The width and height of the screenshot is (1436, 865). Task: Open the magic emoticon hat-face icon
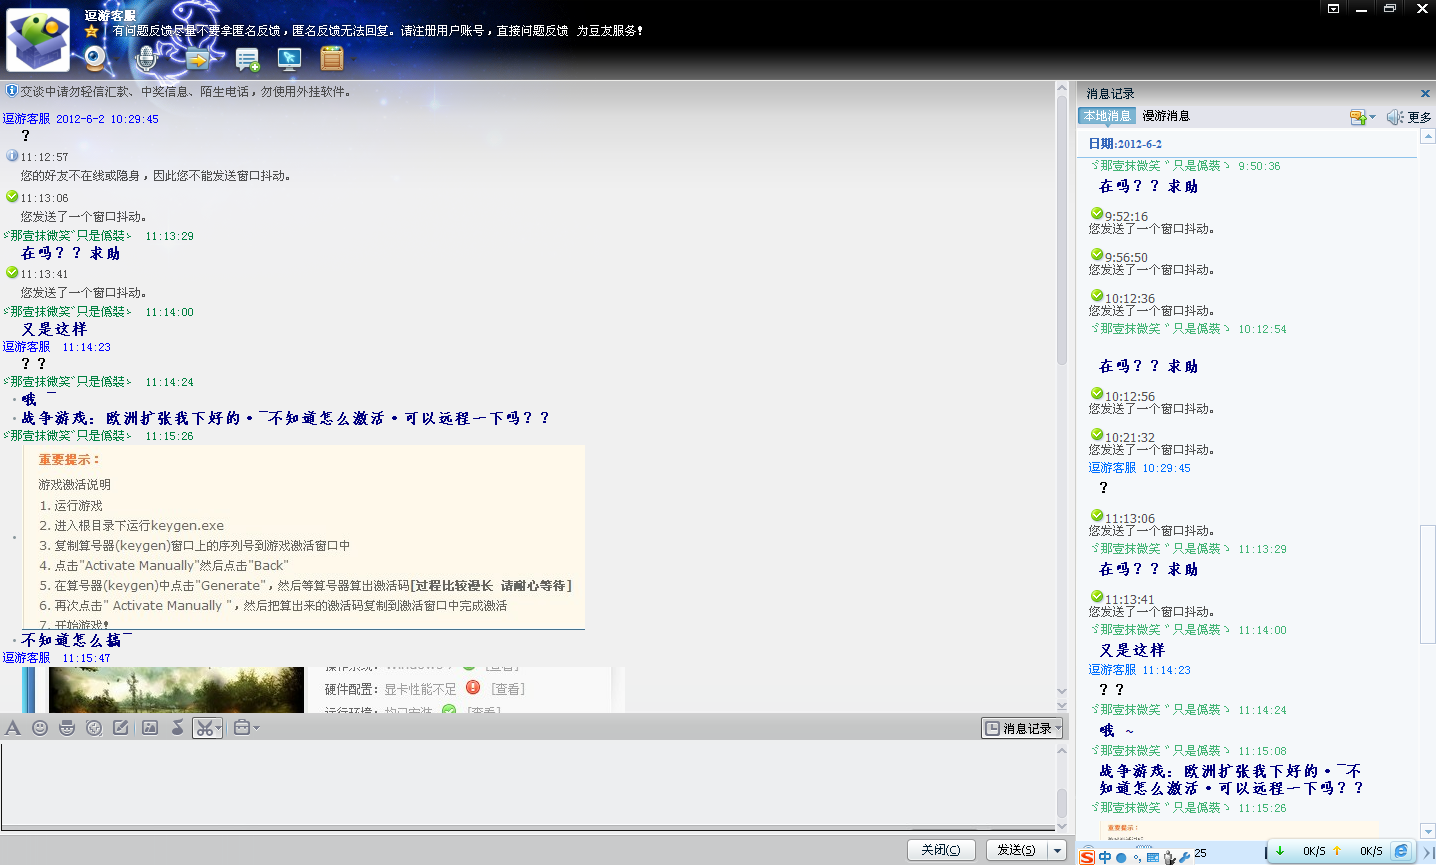(67, 728)
